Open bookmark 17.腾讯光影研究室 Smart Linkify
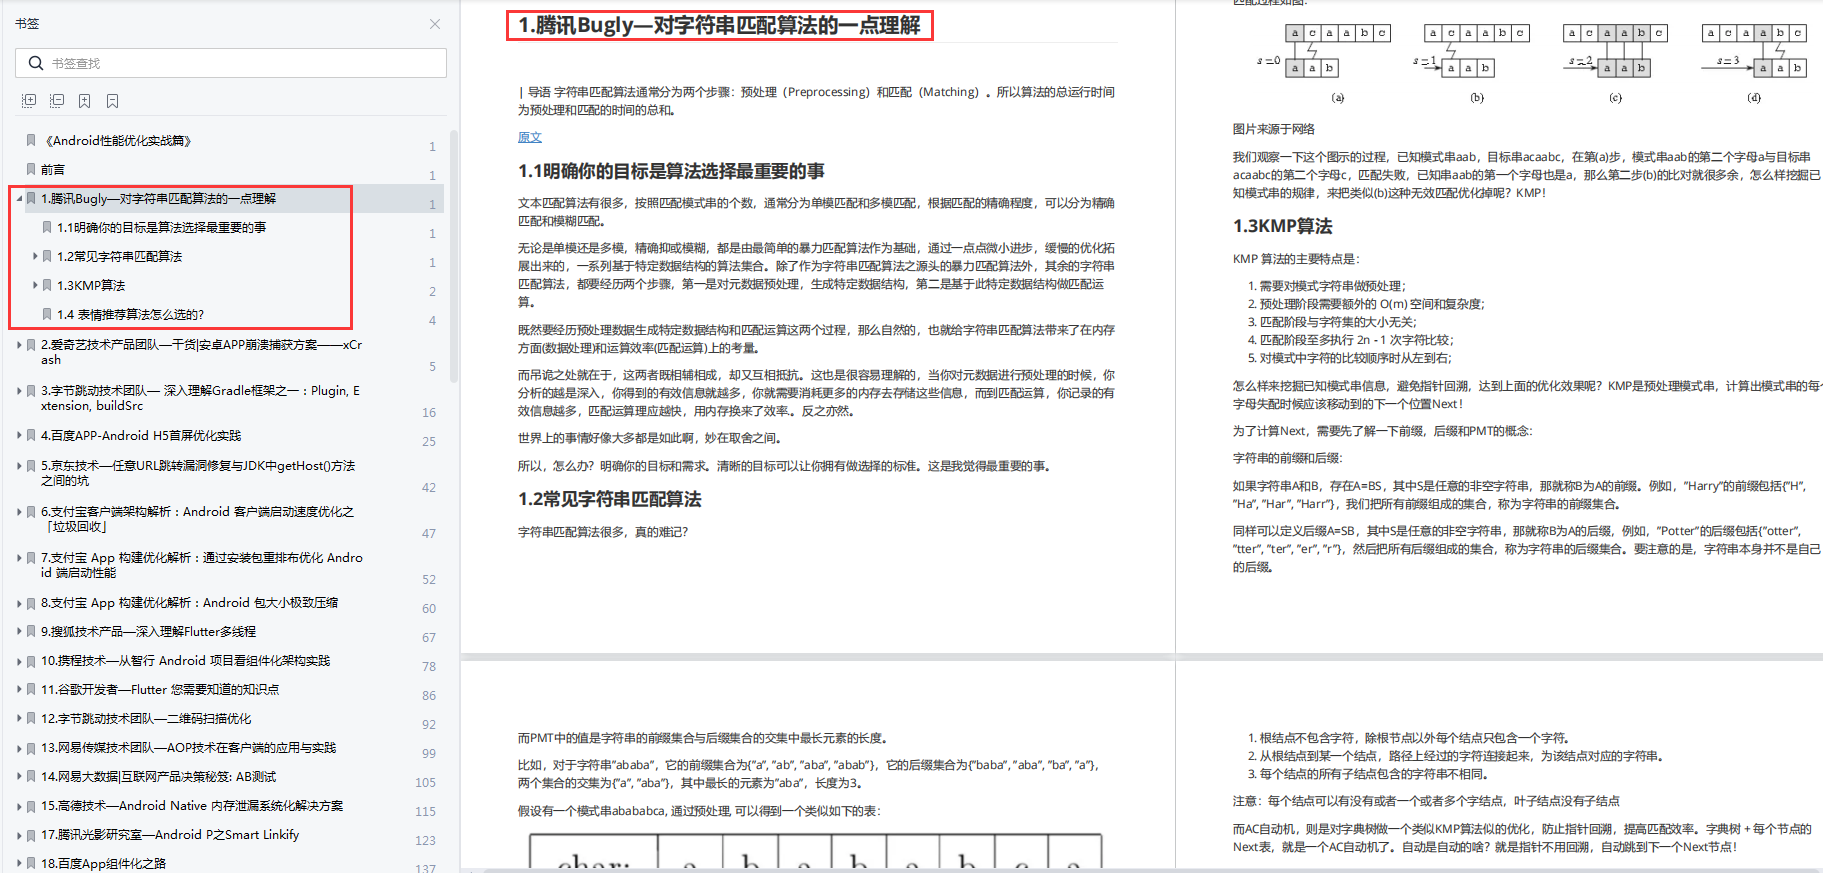1823x873 pixels. click(170, 835)
